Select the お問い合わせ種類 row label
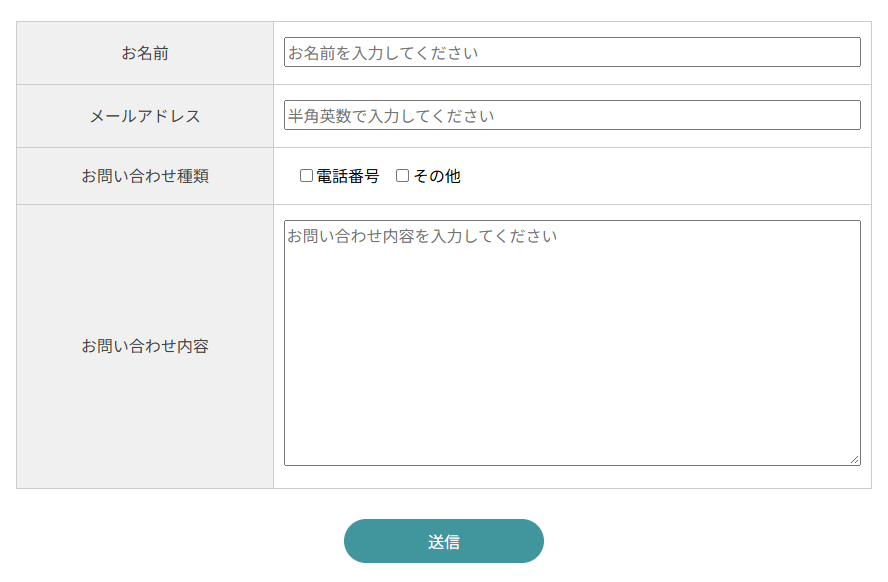 coord(145,176)
